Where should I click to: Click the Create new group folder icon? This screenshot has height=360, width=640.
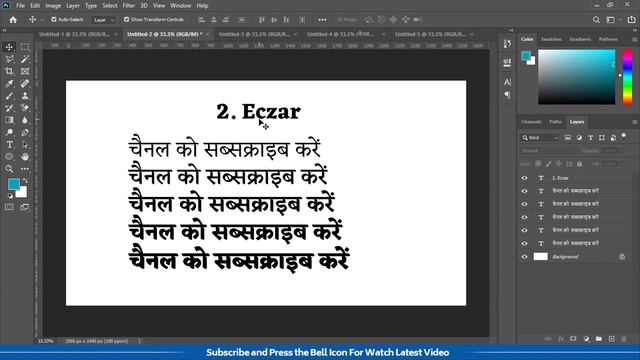point(599,339)
